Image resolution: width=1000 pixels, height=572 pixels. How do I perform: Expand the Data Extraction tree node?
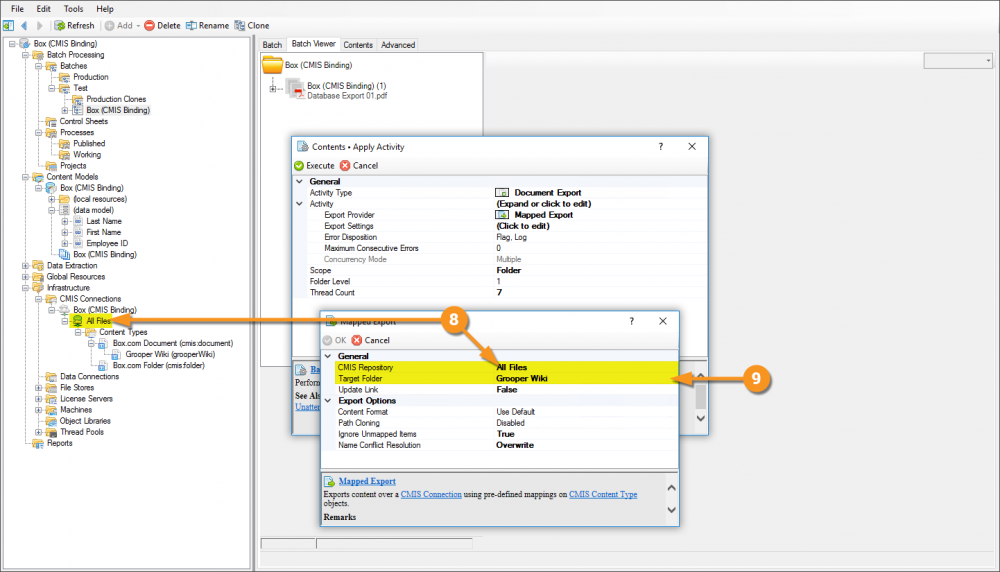[25, 266]
